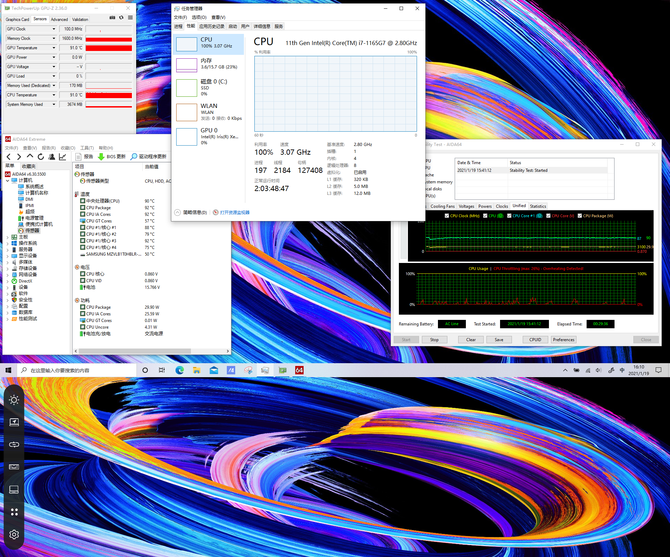Switch to the Advanced tab in GPU-Z

pos(59,19)
